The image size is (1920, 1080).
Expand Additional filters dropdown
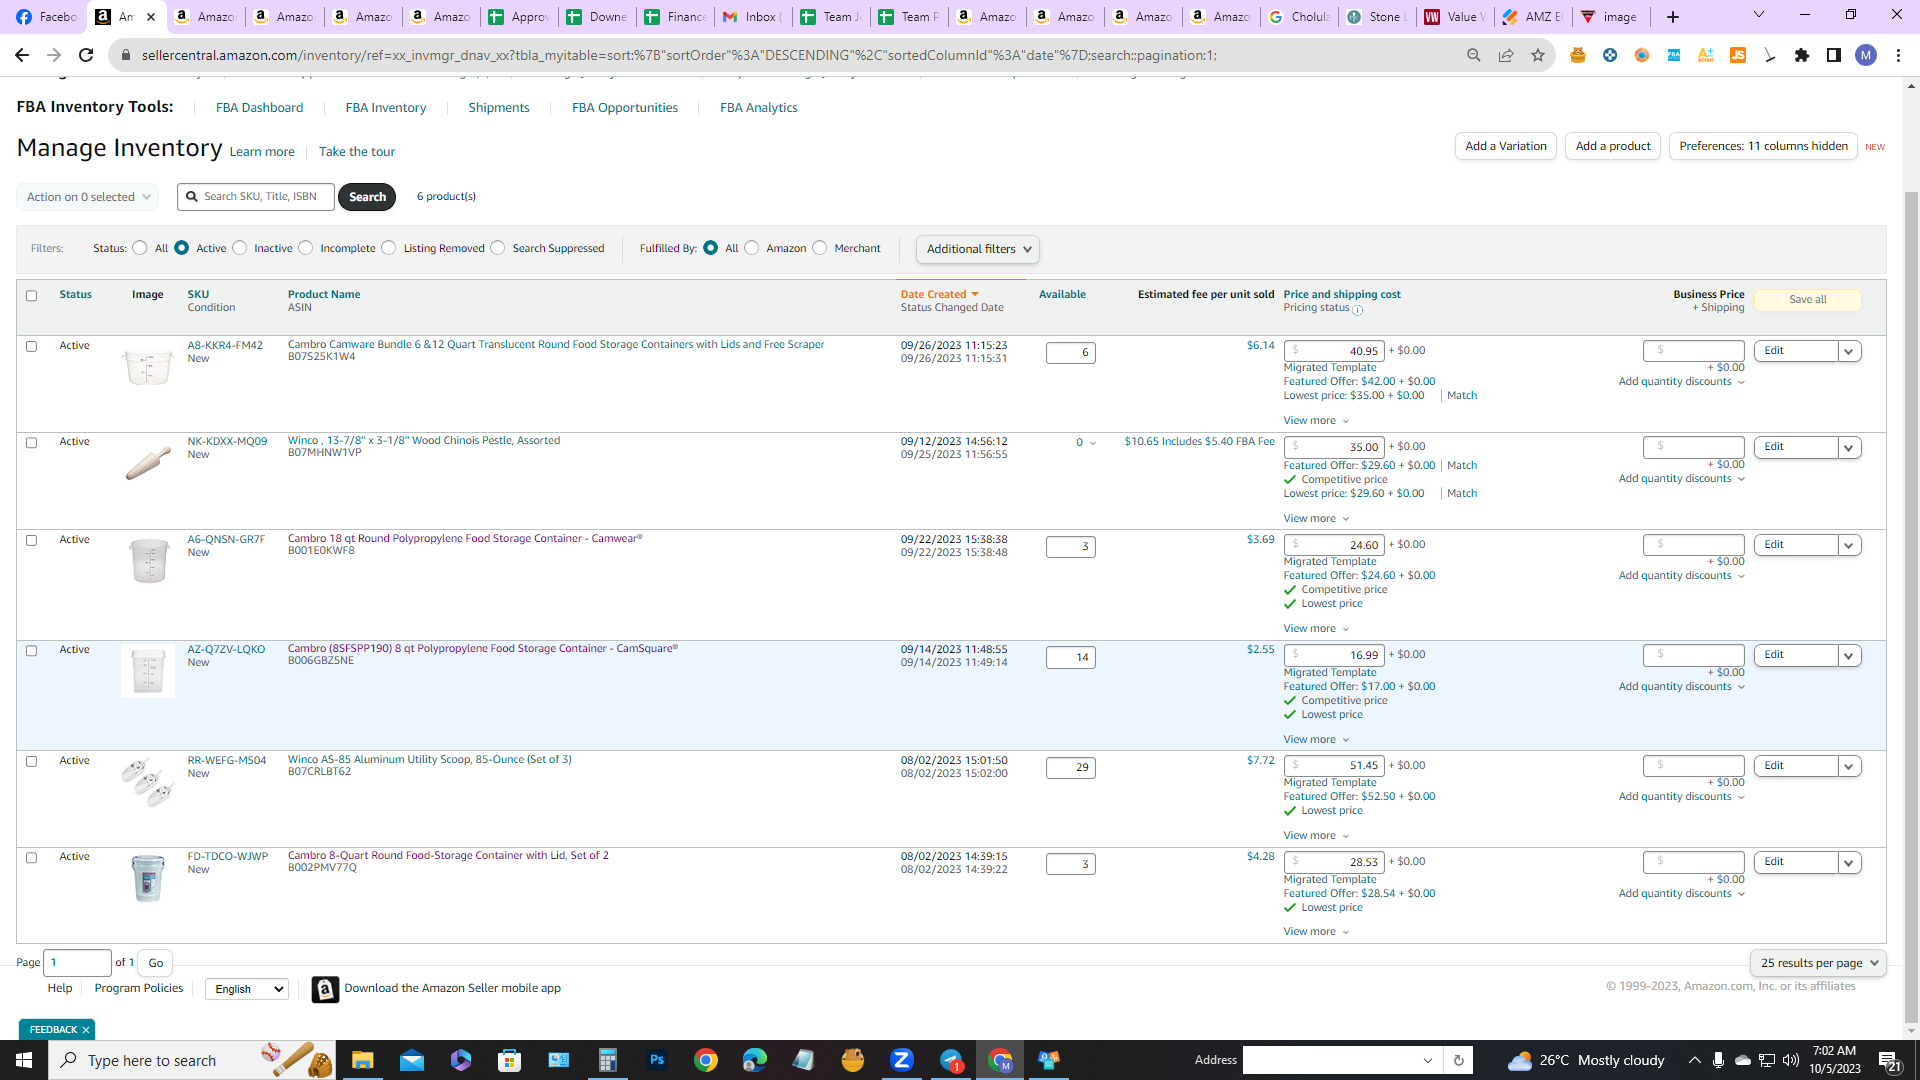point(978,249)
